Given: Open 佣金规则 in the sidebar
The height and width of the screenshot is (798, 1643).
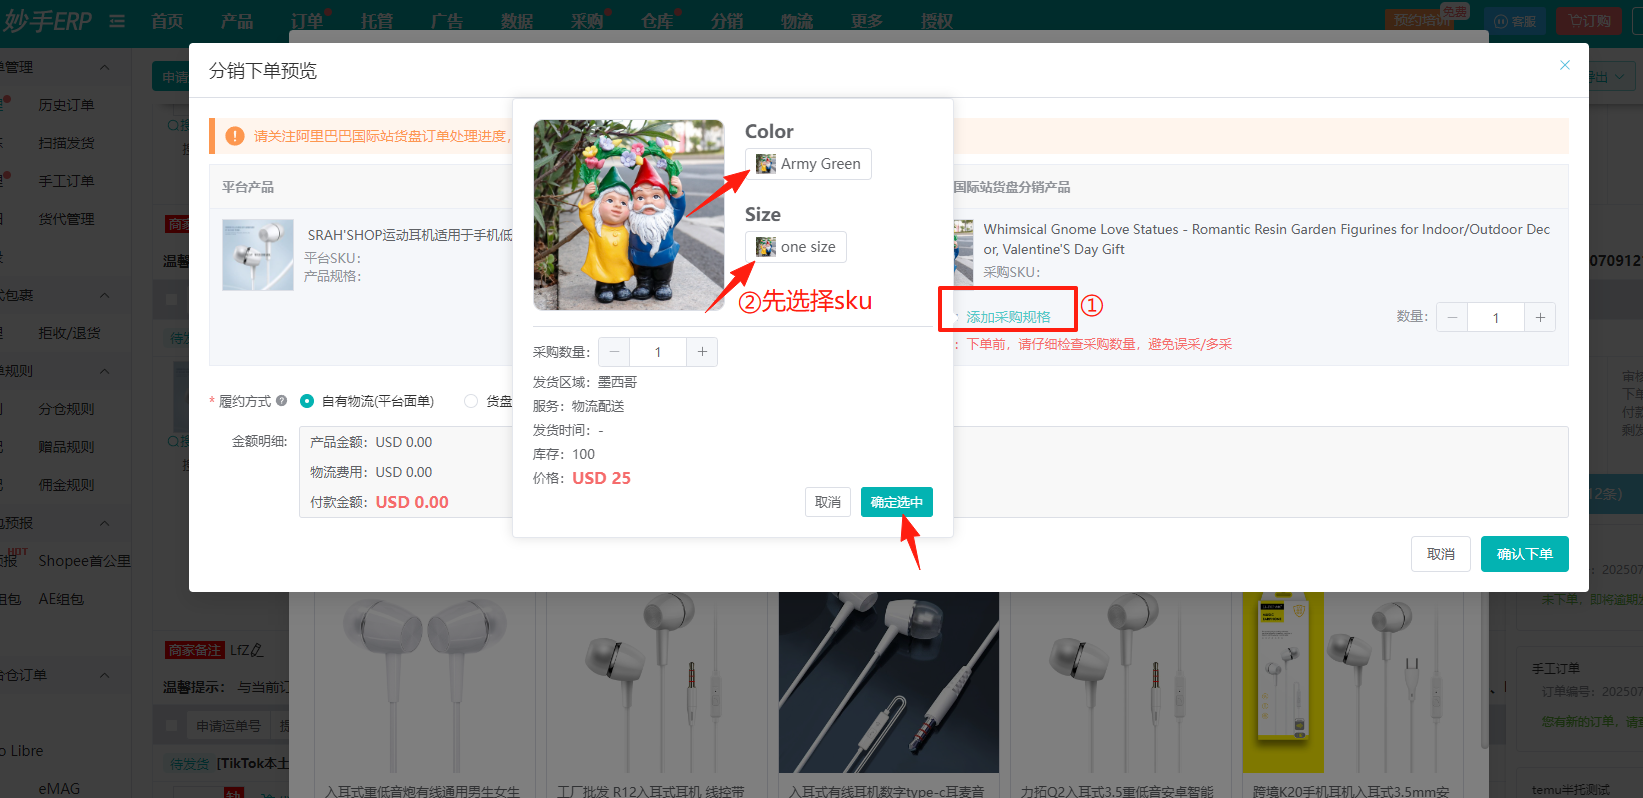Looking at the screenshot, I should (66, 485).
